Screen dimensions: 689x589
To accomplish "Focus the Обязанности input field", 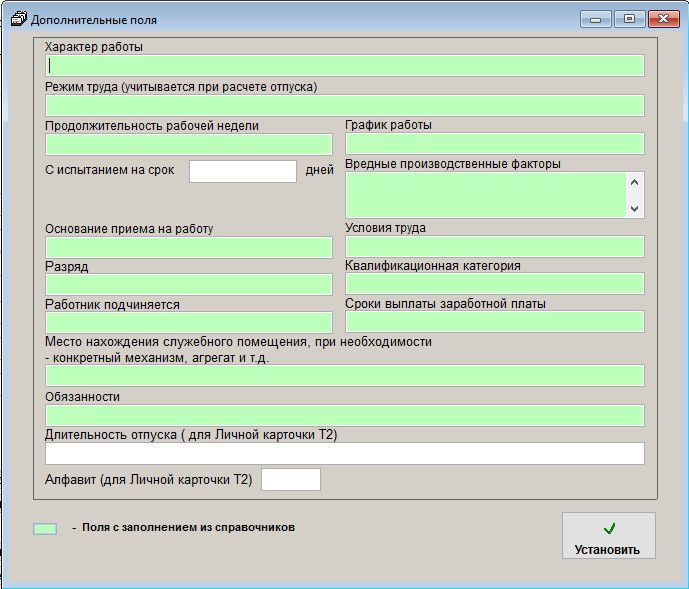I will point(344,415).
